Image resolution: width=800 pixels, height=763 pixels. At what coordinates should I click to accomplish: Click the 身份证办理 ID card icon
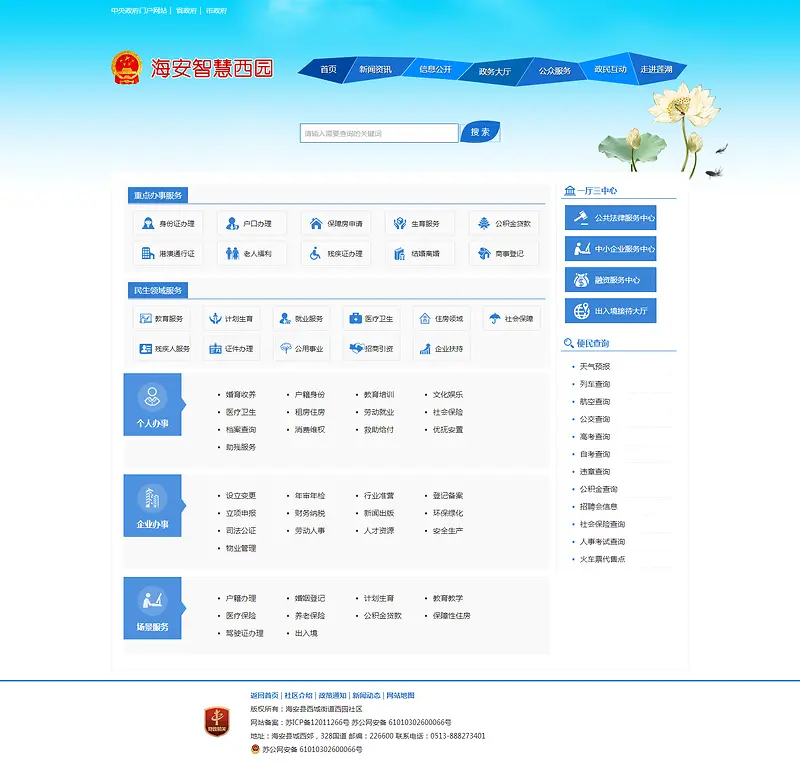coord(148,224)
